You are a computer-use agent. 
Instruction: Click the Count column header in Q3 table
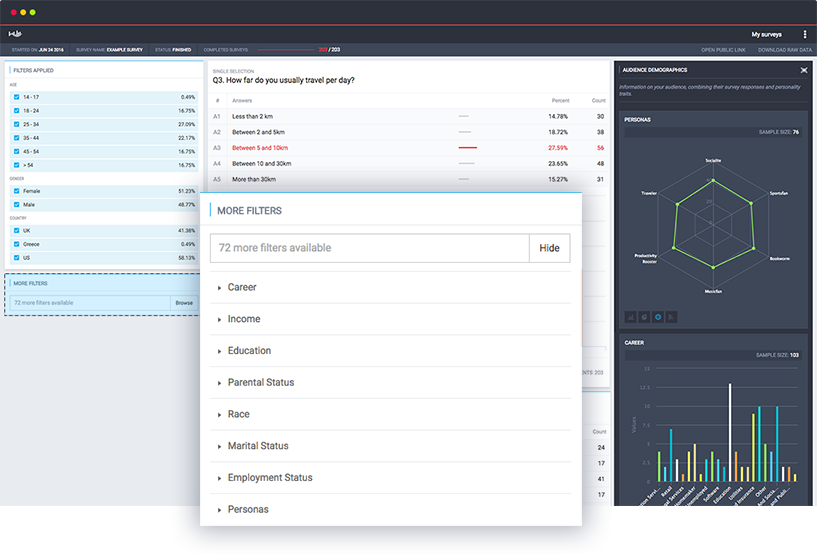pos(598,101)
